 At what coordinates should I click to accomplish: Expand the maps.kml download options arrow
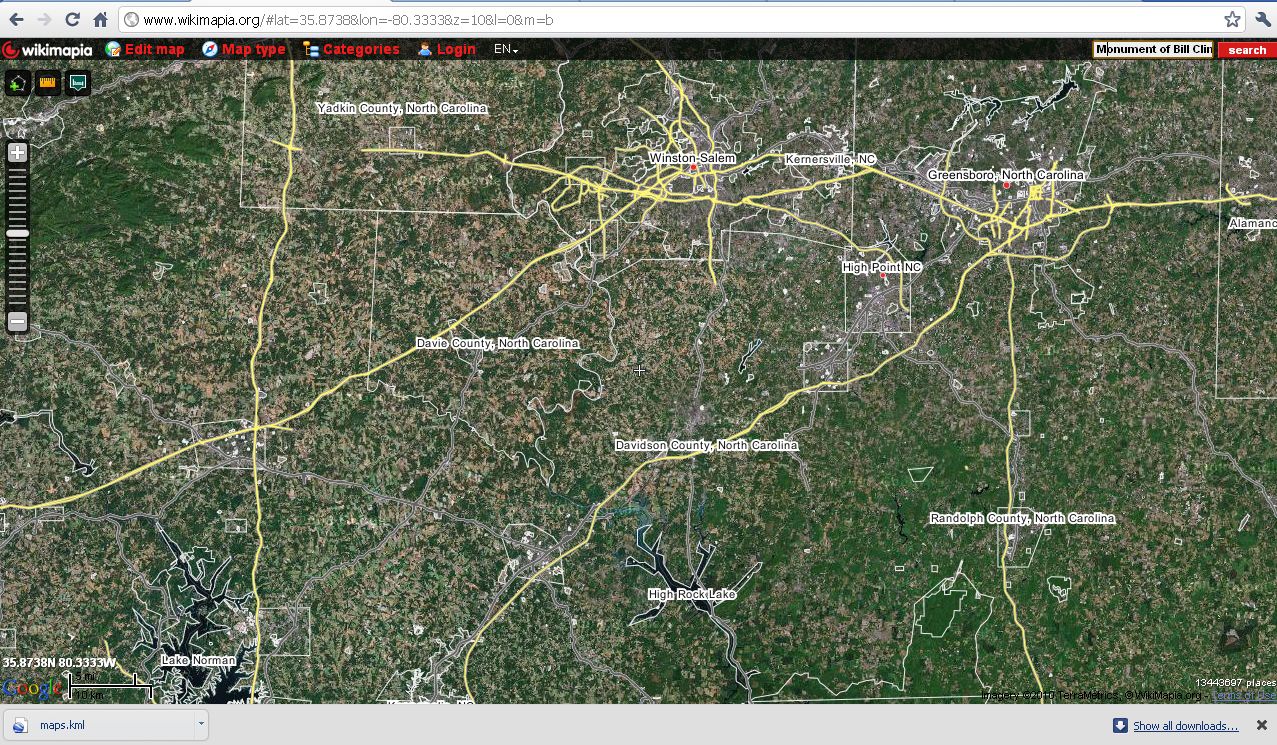[x=201, y=724]
